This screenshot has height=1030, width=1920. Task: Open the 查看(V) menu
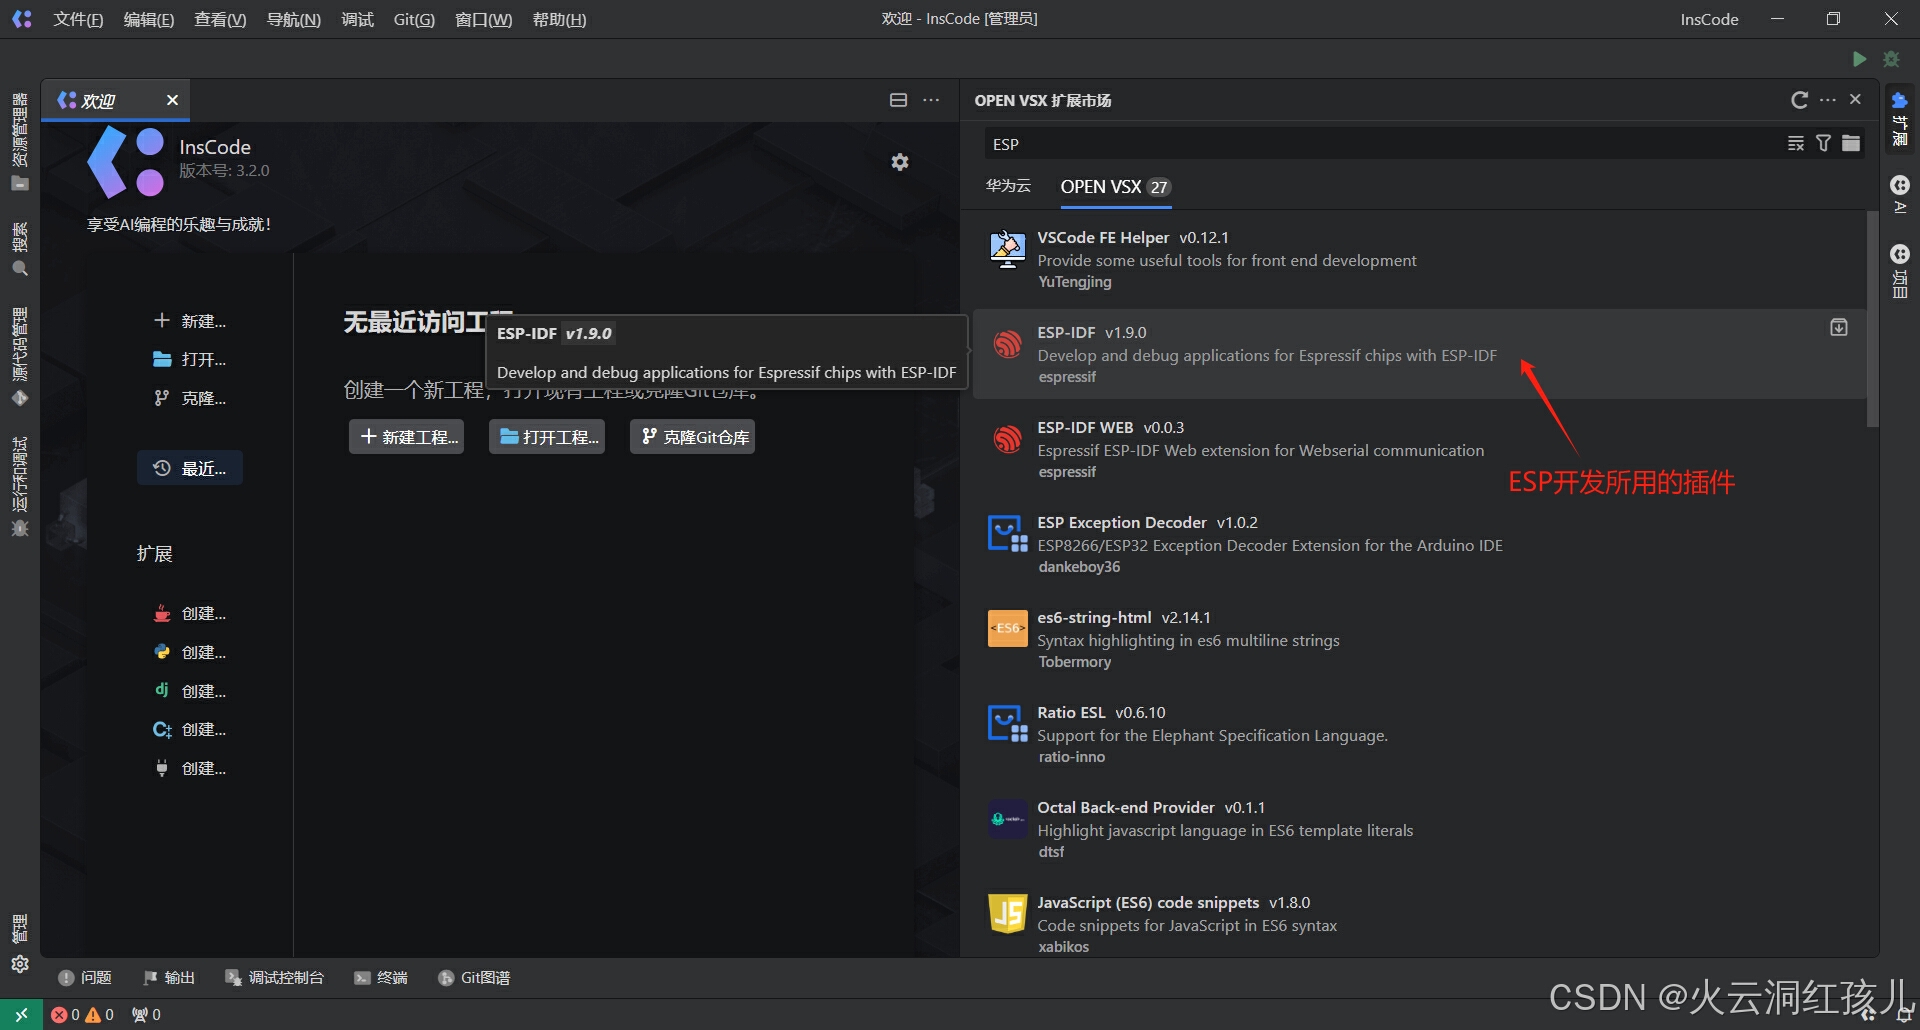(220, 20)
